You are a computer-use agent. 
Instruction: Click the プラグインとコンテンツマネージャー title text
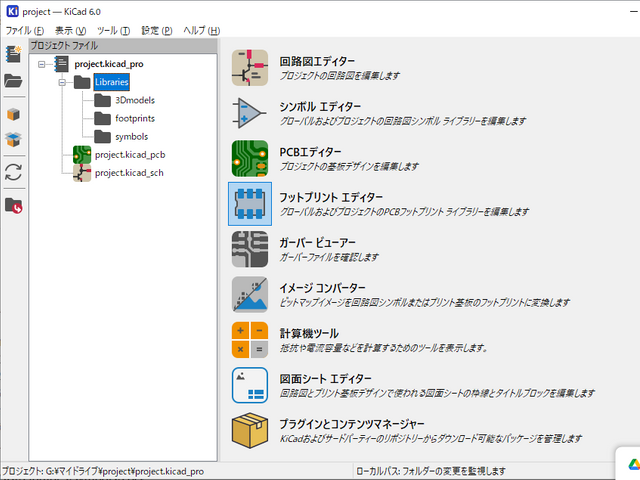coord(352,424)
